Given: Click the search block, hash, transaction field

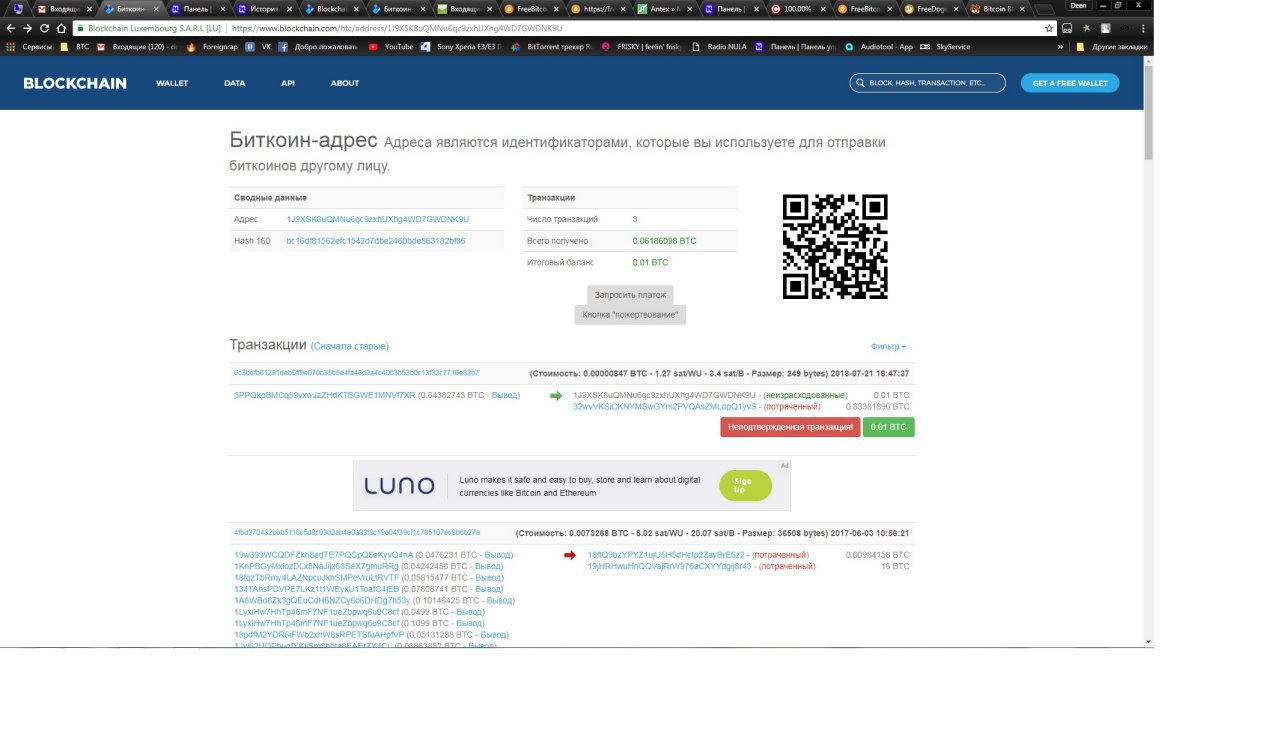Looking at the screenshot, I should (928, 83).
